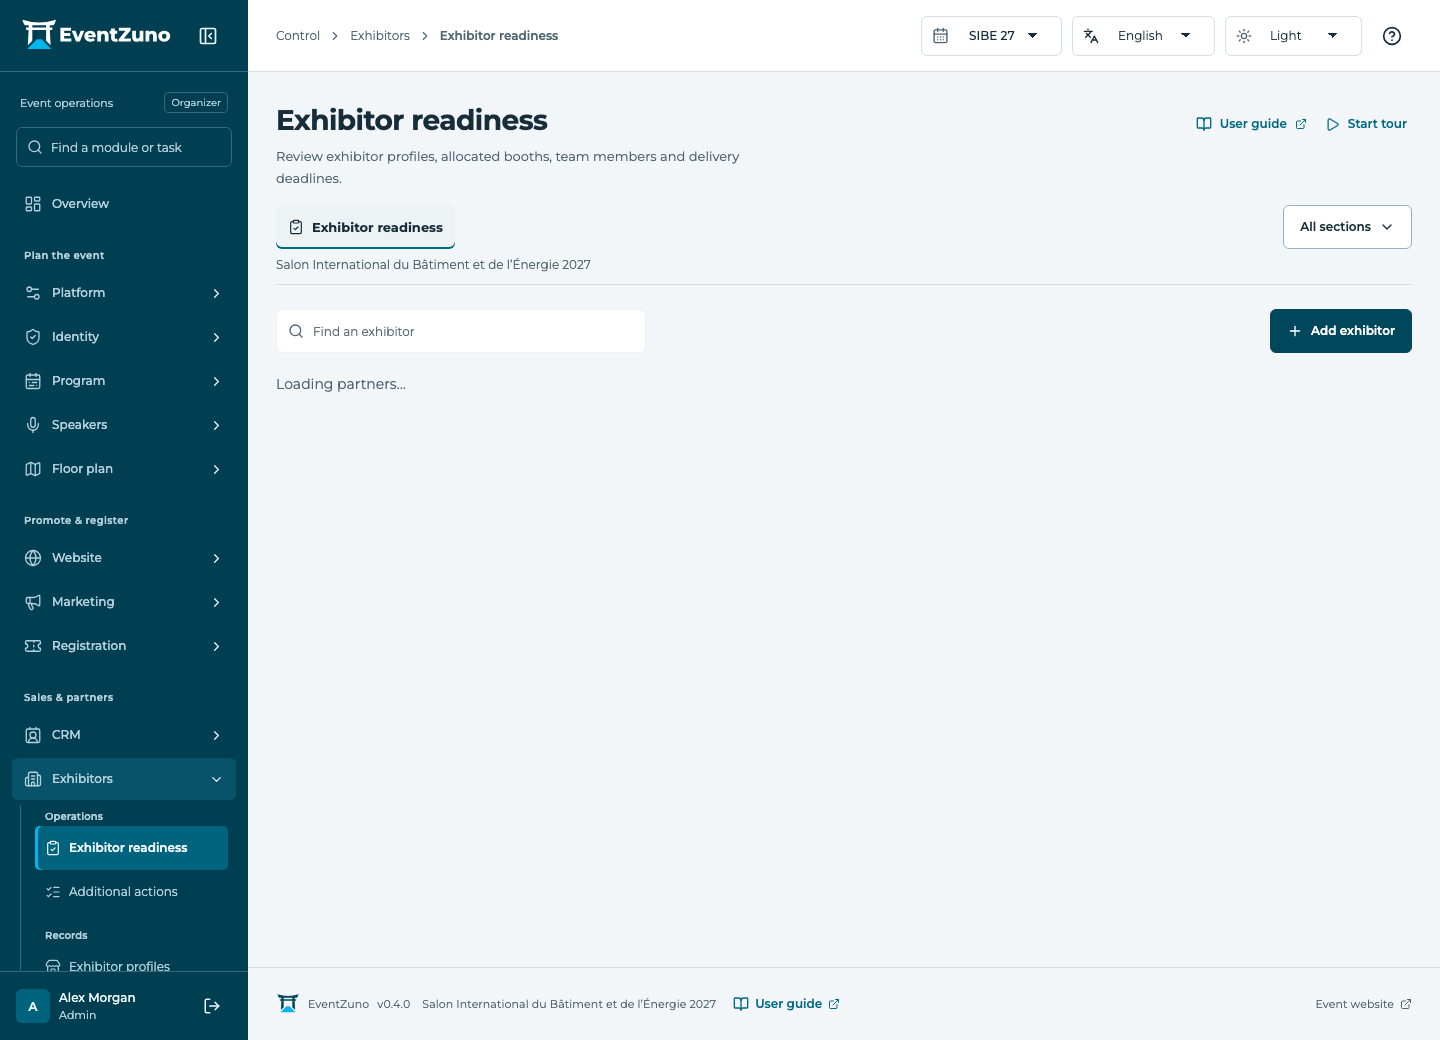Click the magnifier icon in exhibitor search
Screen dimensions: 1440x1040
coord(296,331)
